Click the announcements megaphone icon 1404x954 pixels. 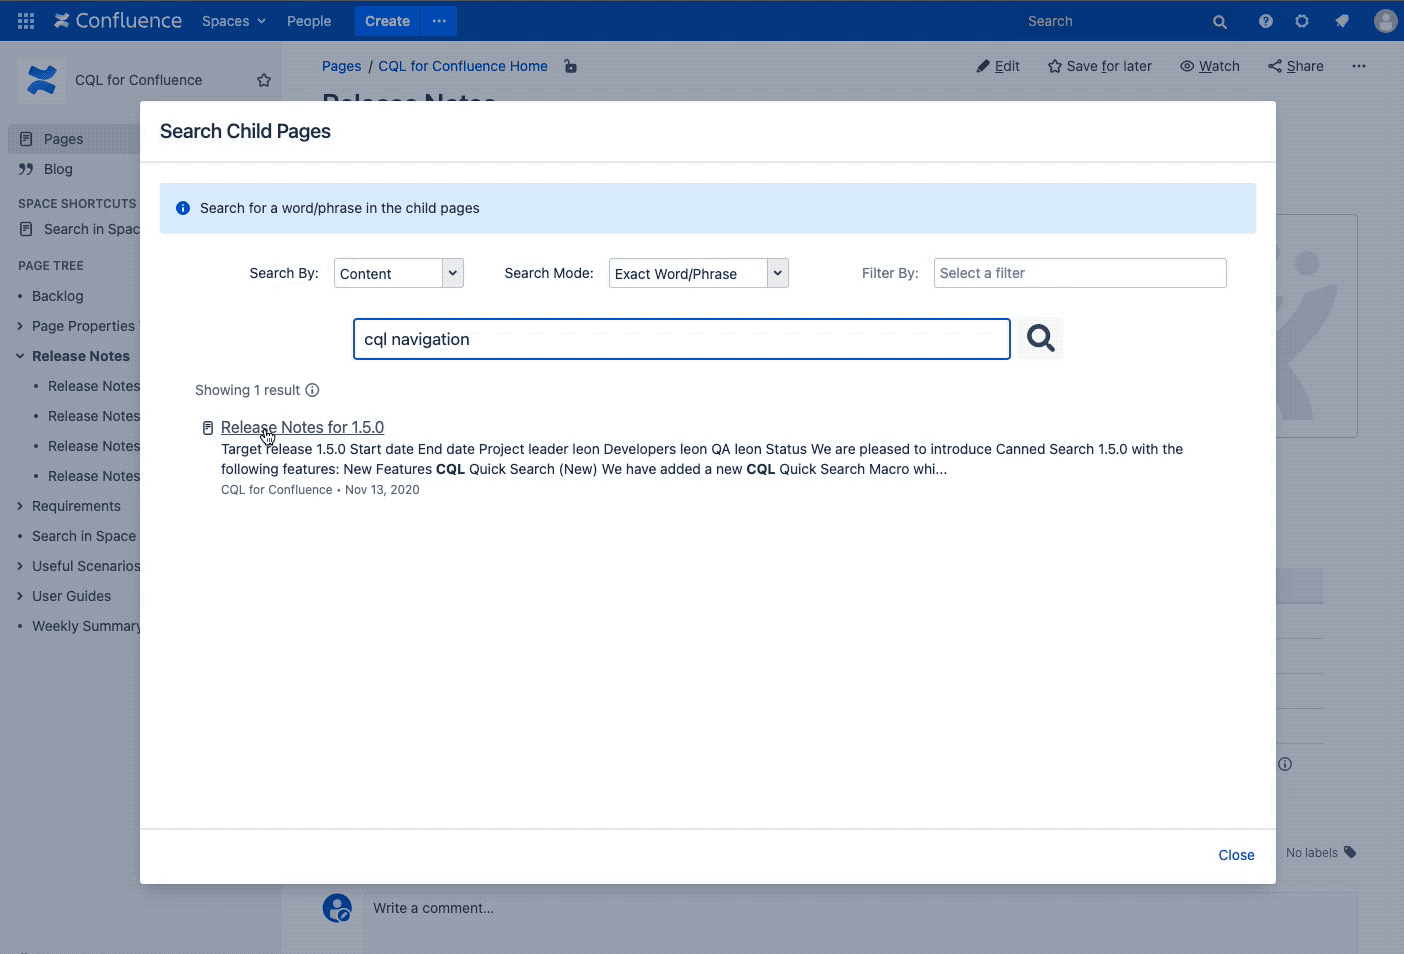[x=1341, y=20]
